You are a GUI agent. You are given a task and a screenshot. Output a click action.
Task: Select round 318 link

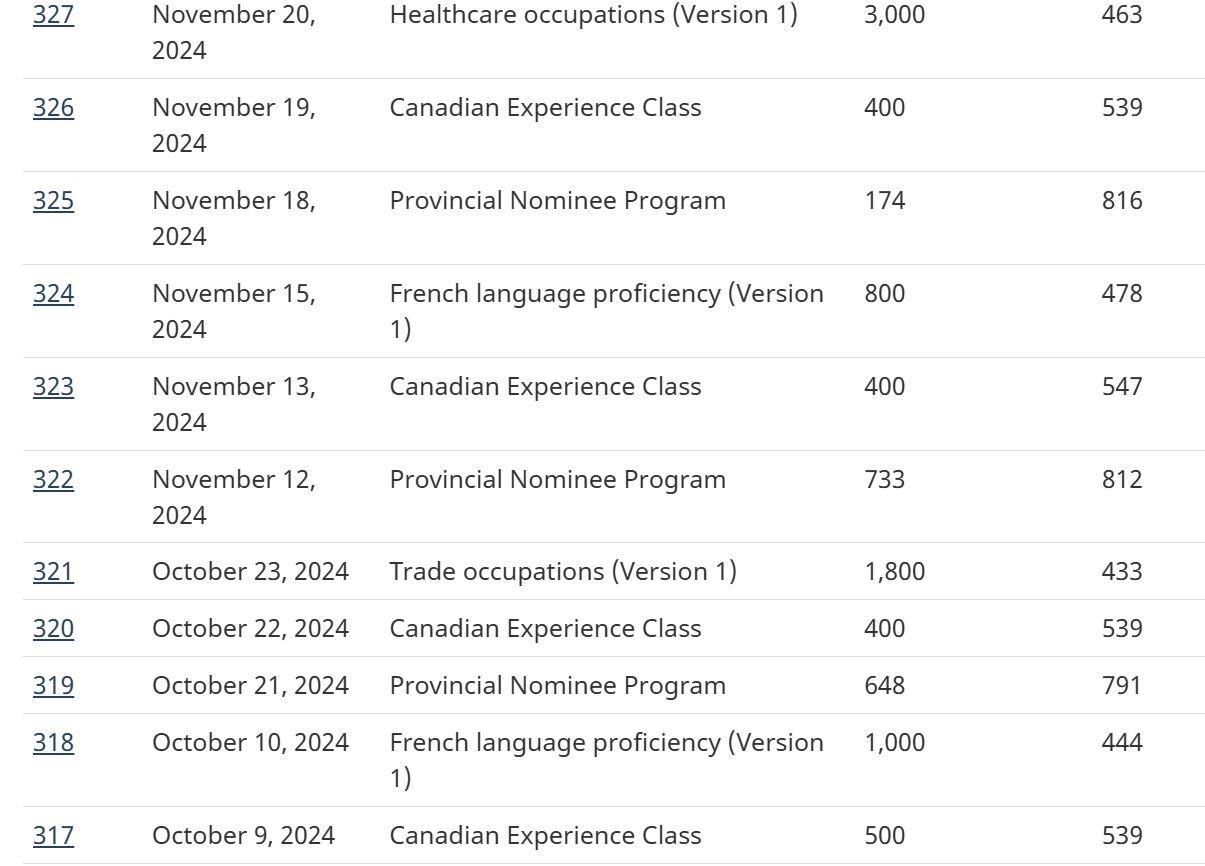click(x=53, y=743)
